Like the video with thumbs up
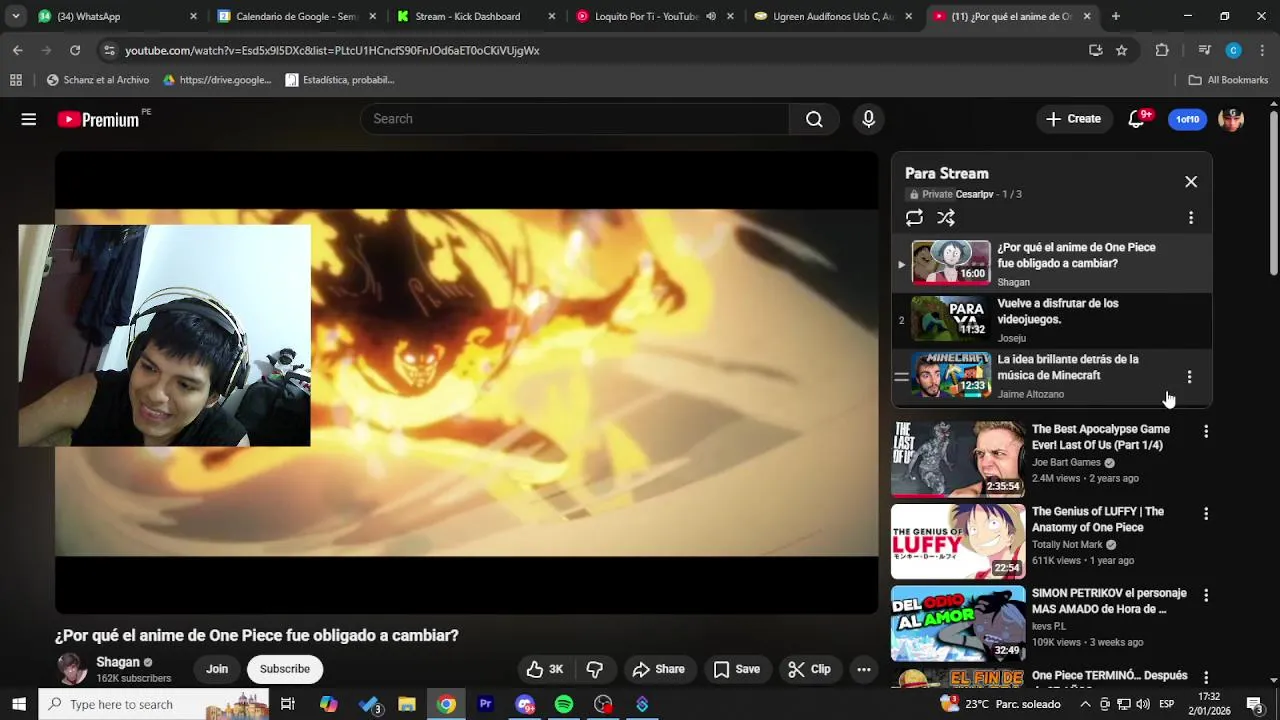The width and height of the screenshot is (1280, 720). tap(545, 669)
